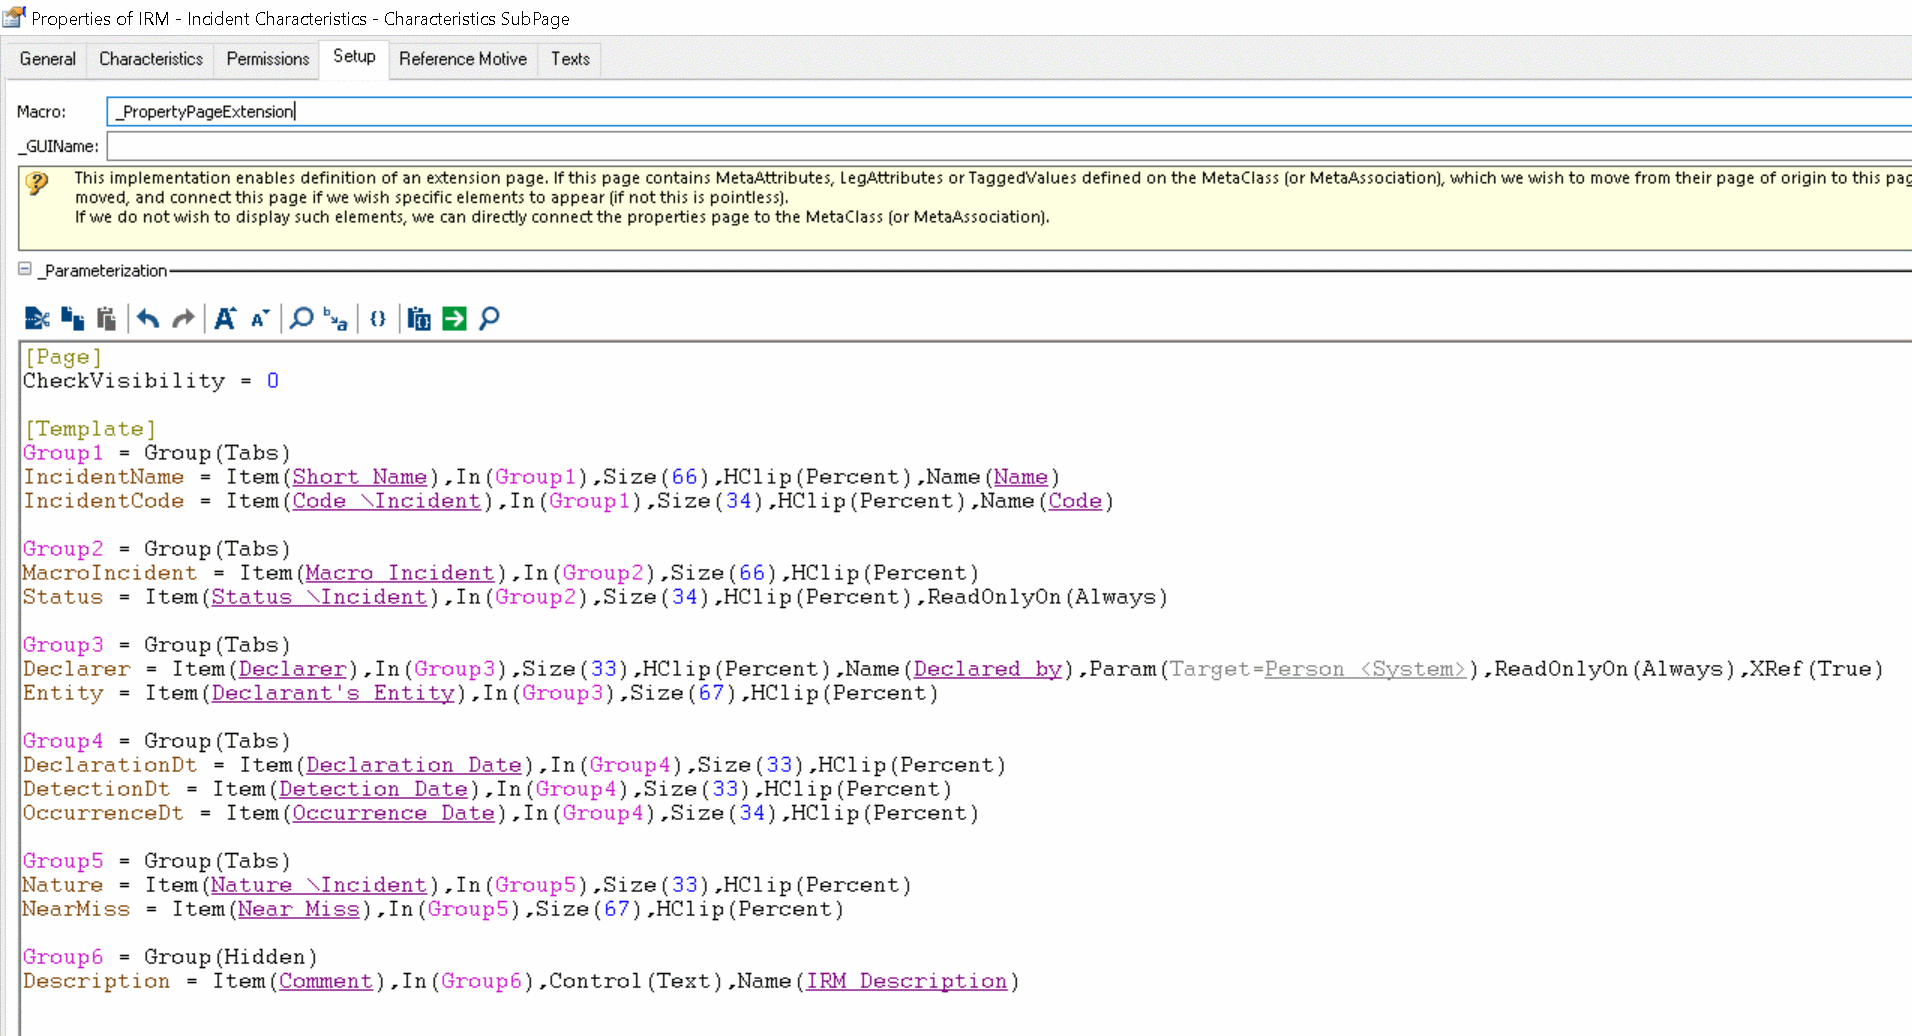
Task: Collapse the _Parameterization section
Action: [x=25, y=269]
